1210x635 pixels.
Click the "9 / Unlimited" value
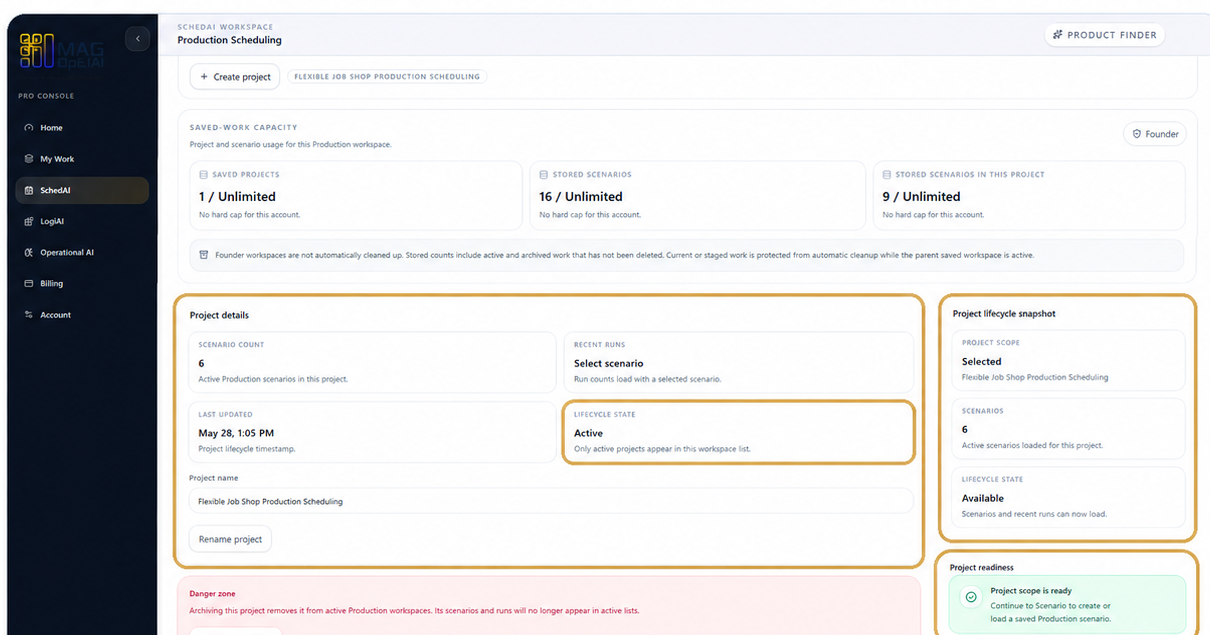pos(921,197)
